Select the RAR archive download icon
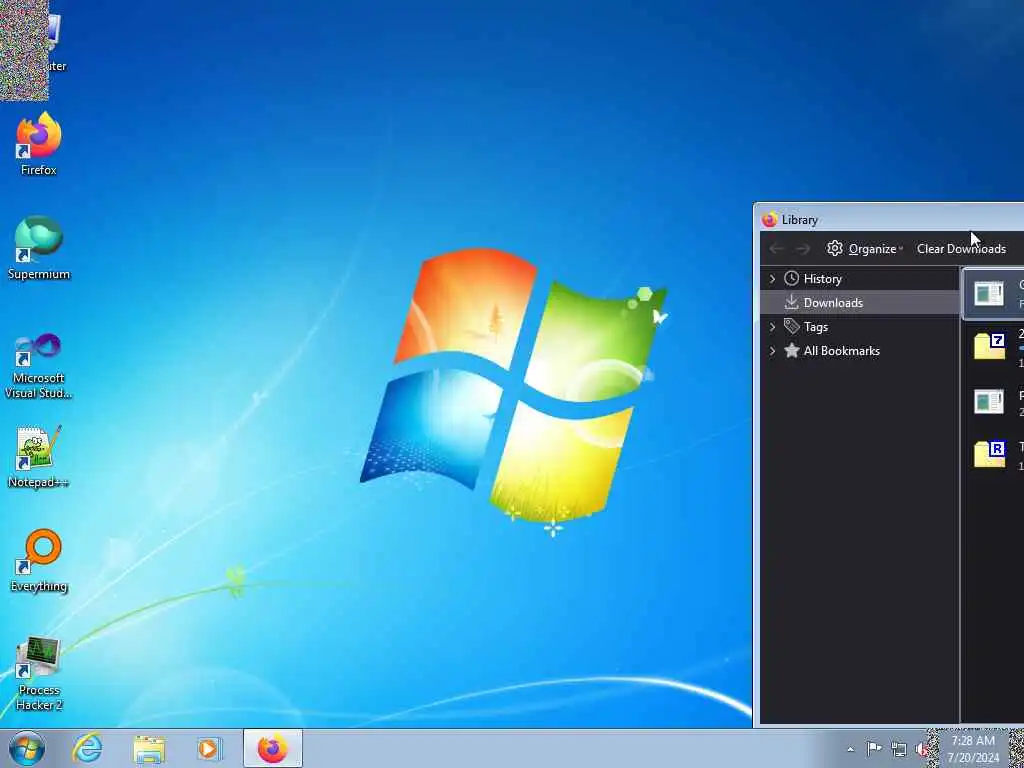1024x768 pixels. point(989,454)
